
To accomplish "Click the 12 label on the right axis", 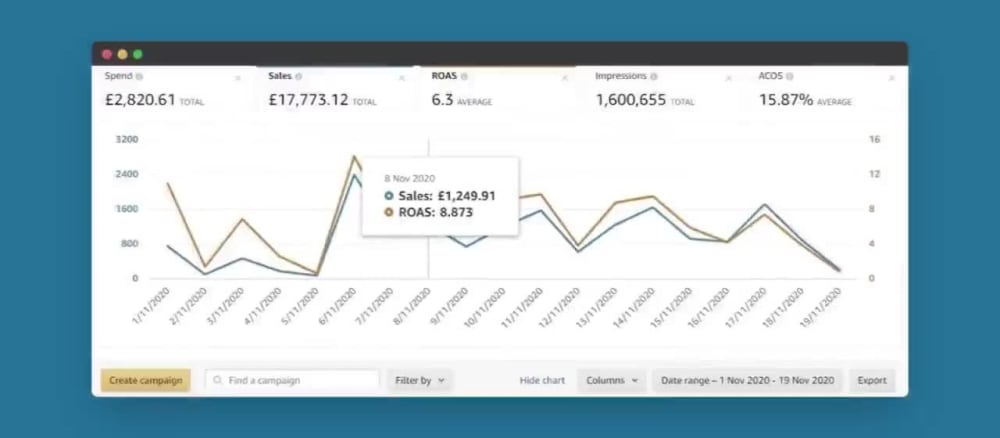I will (874, 174).
